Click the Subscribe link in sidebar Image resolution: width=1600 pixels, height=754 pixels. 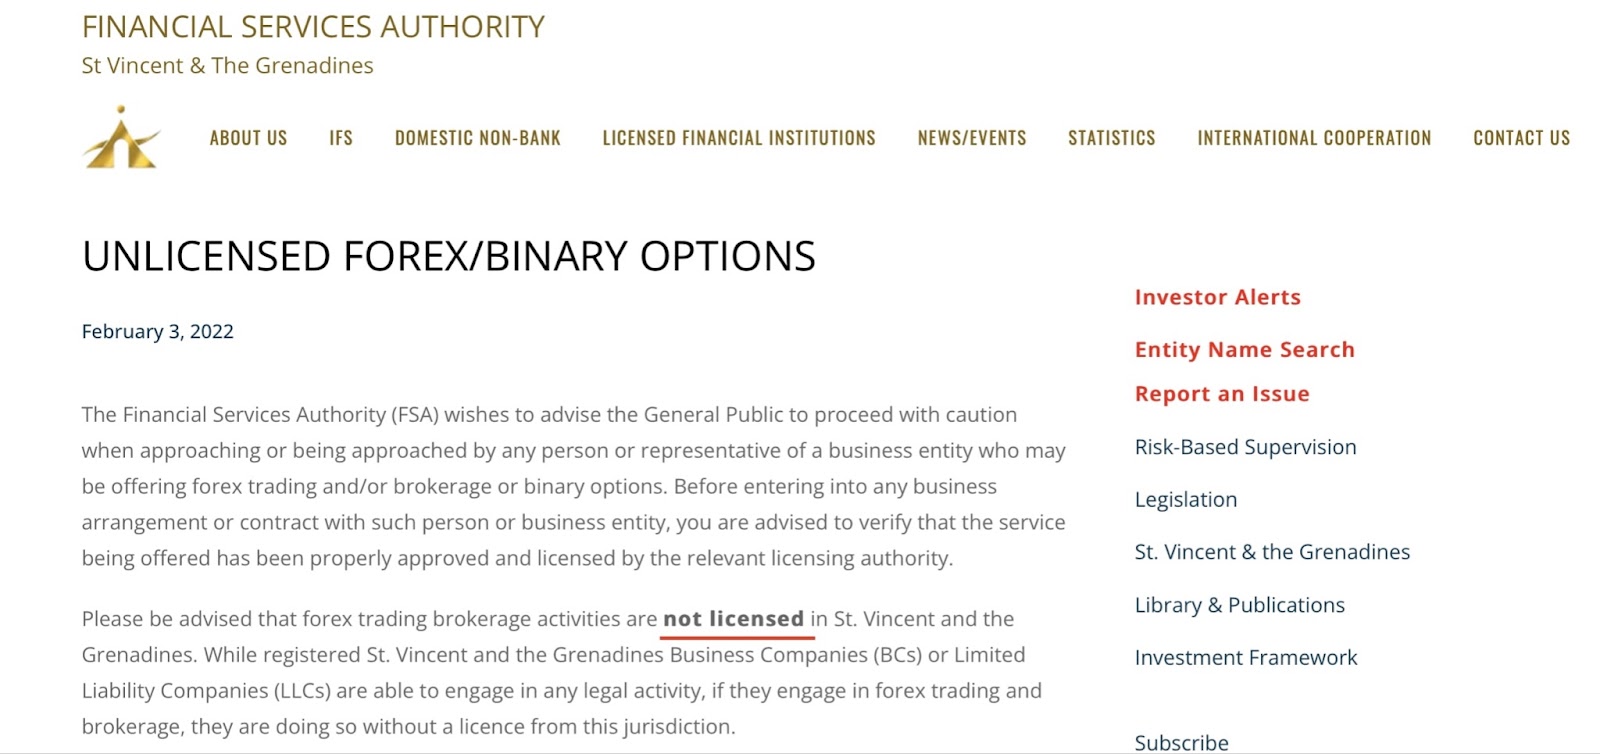1181,742
